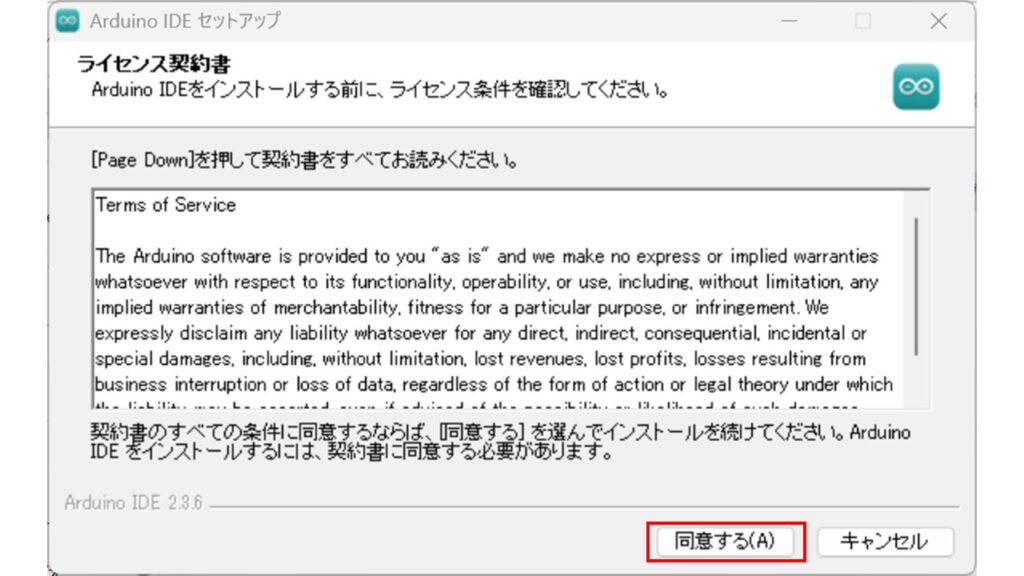
Task: Click the ライセンス契約書 heading text
Action: tap(154, 64)
